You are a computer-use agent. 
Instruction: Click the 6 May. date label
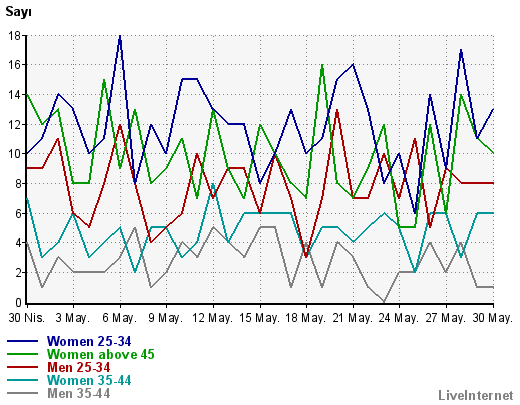click(119, 318)
